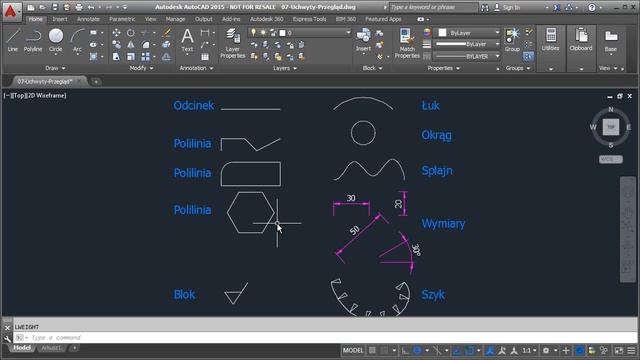Expand the Layers panel
The height and width of the screenshot is (360, 640).
(284, 68)
